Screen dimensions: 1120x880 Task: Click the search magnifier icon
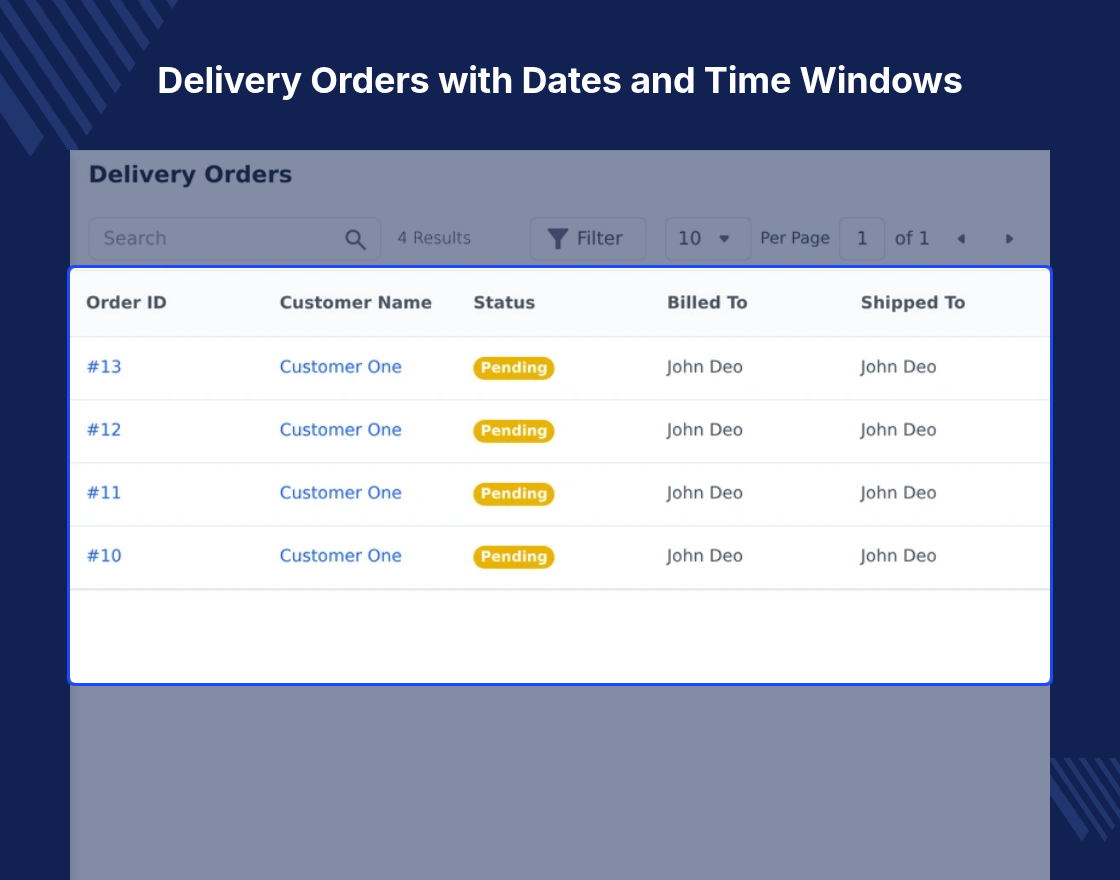tap(355, 239)
